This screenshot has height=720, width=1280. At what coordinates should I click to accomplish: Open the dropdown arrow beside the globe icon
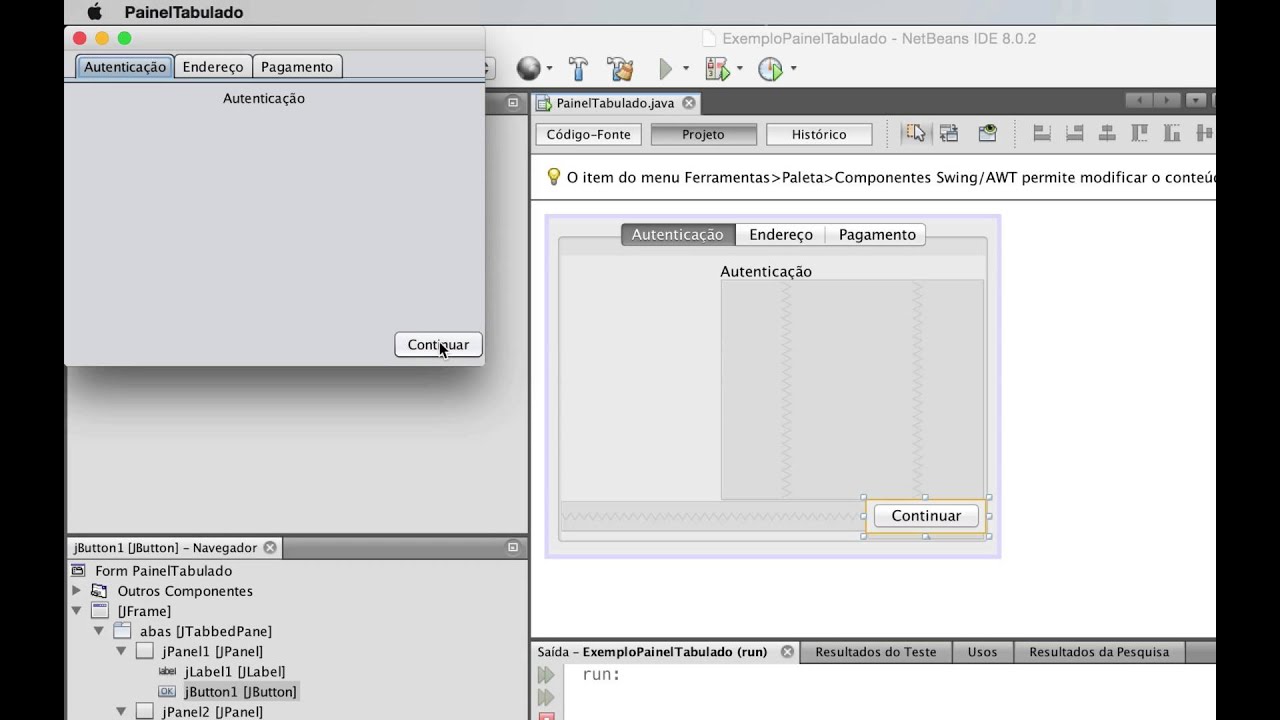[x=549, y=69]
